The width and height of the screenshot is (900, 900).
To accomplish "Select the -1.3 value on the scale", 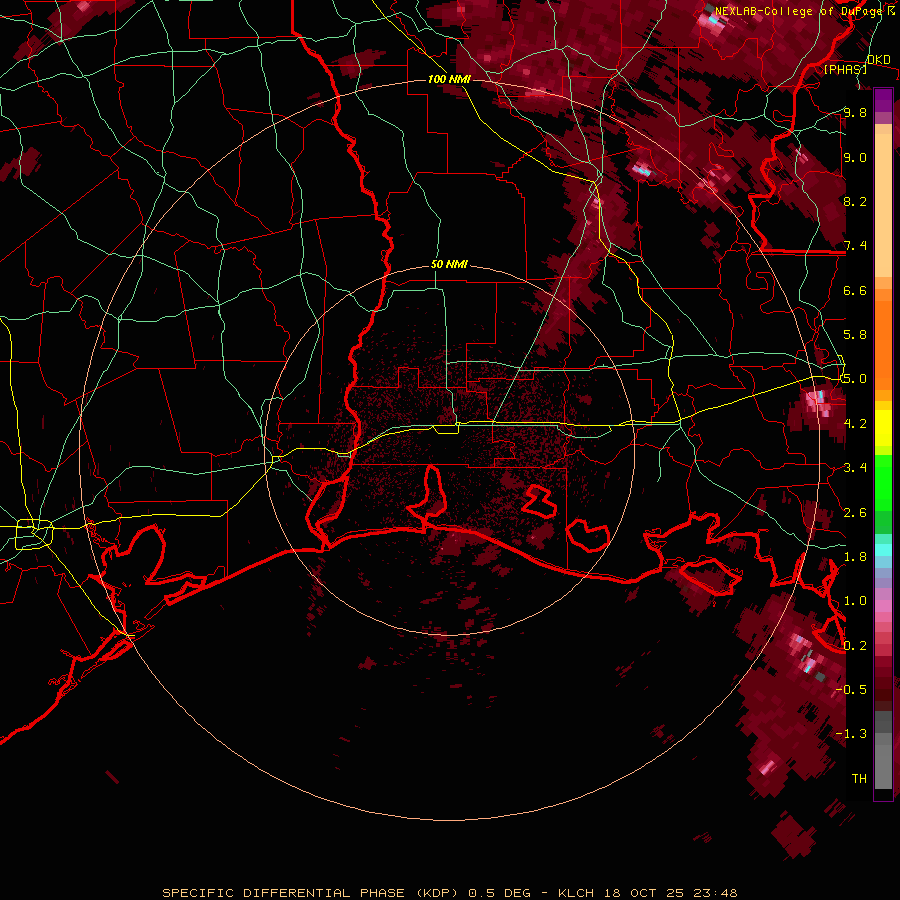I will click(x=851, y=734).
